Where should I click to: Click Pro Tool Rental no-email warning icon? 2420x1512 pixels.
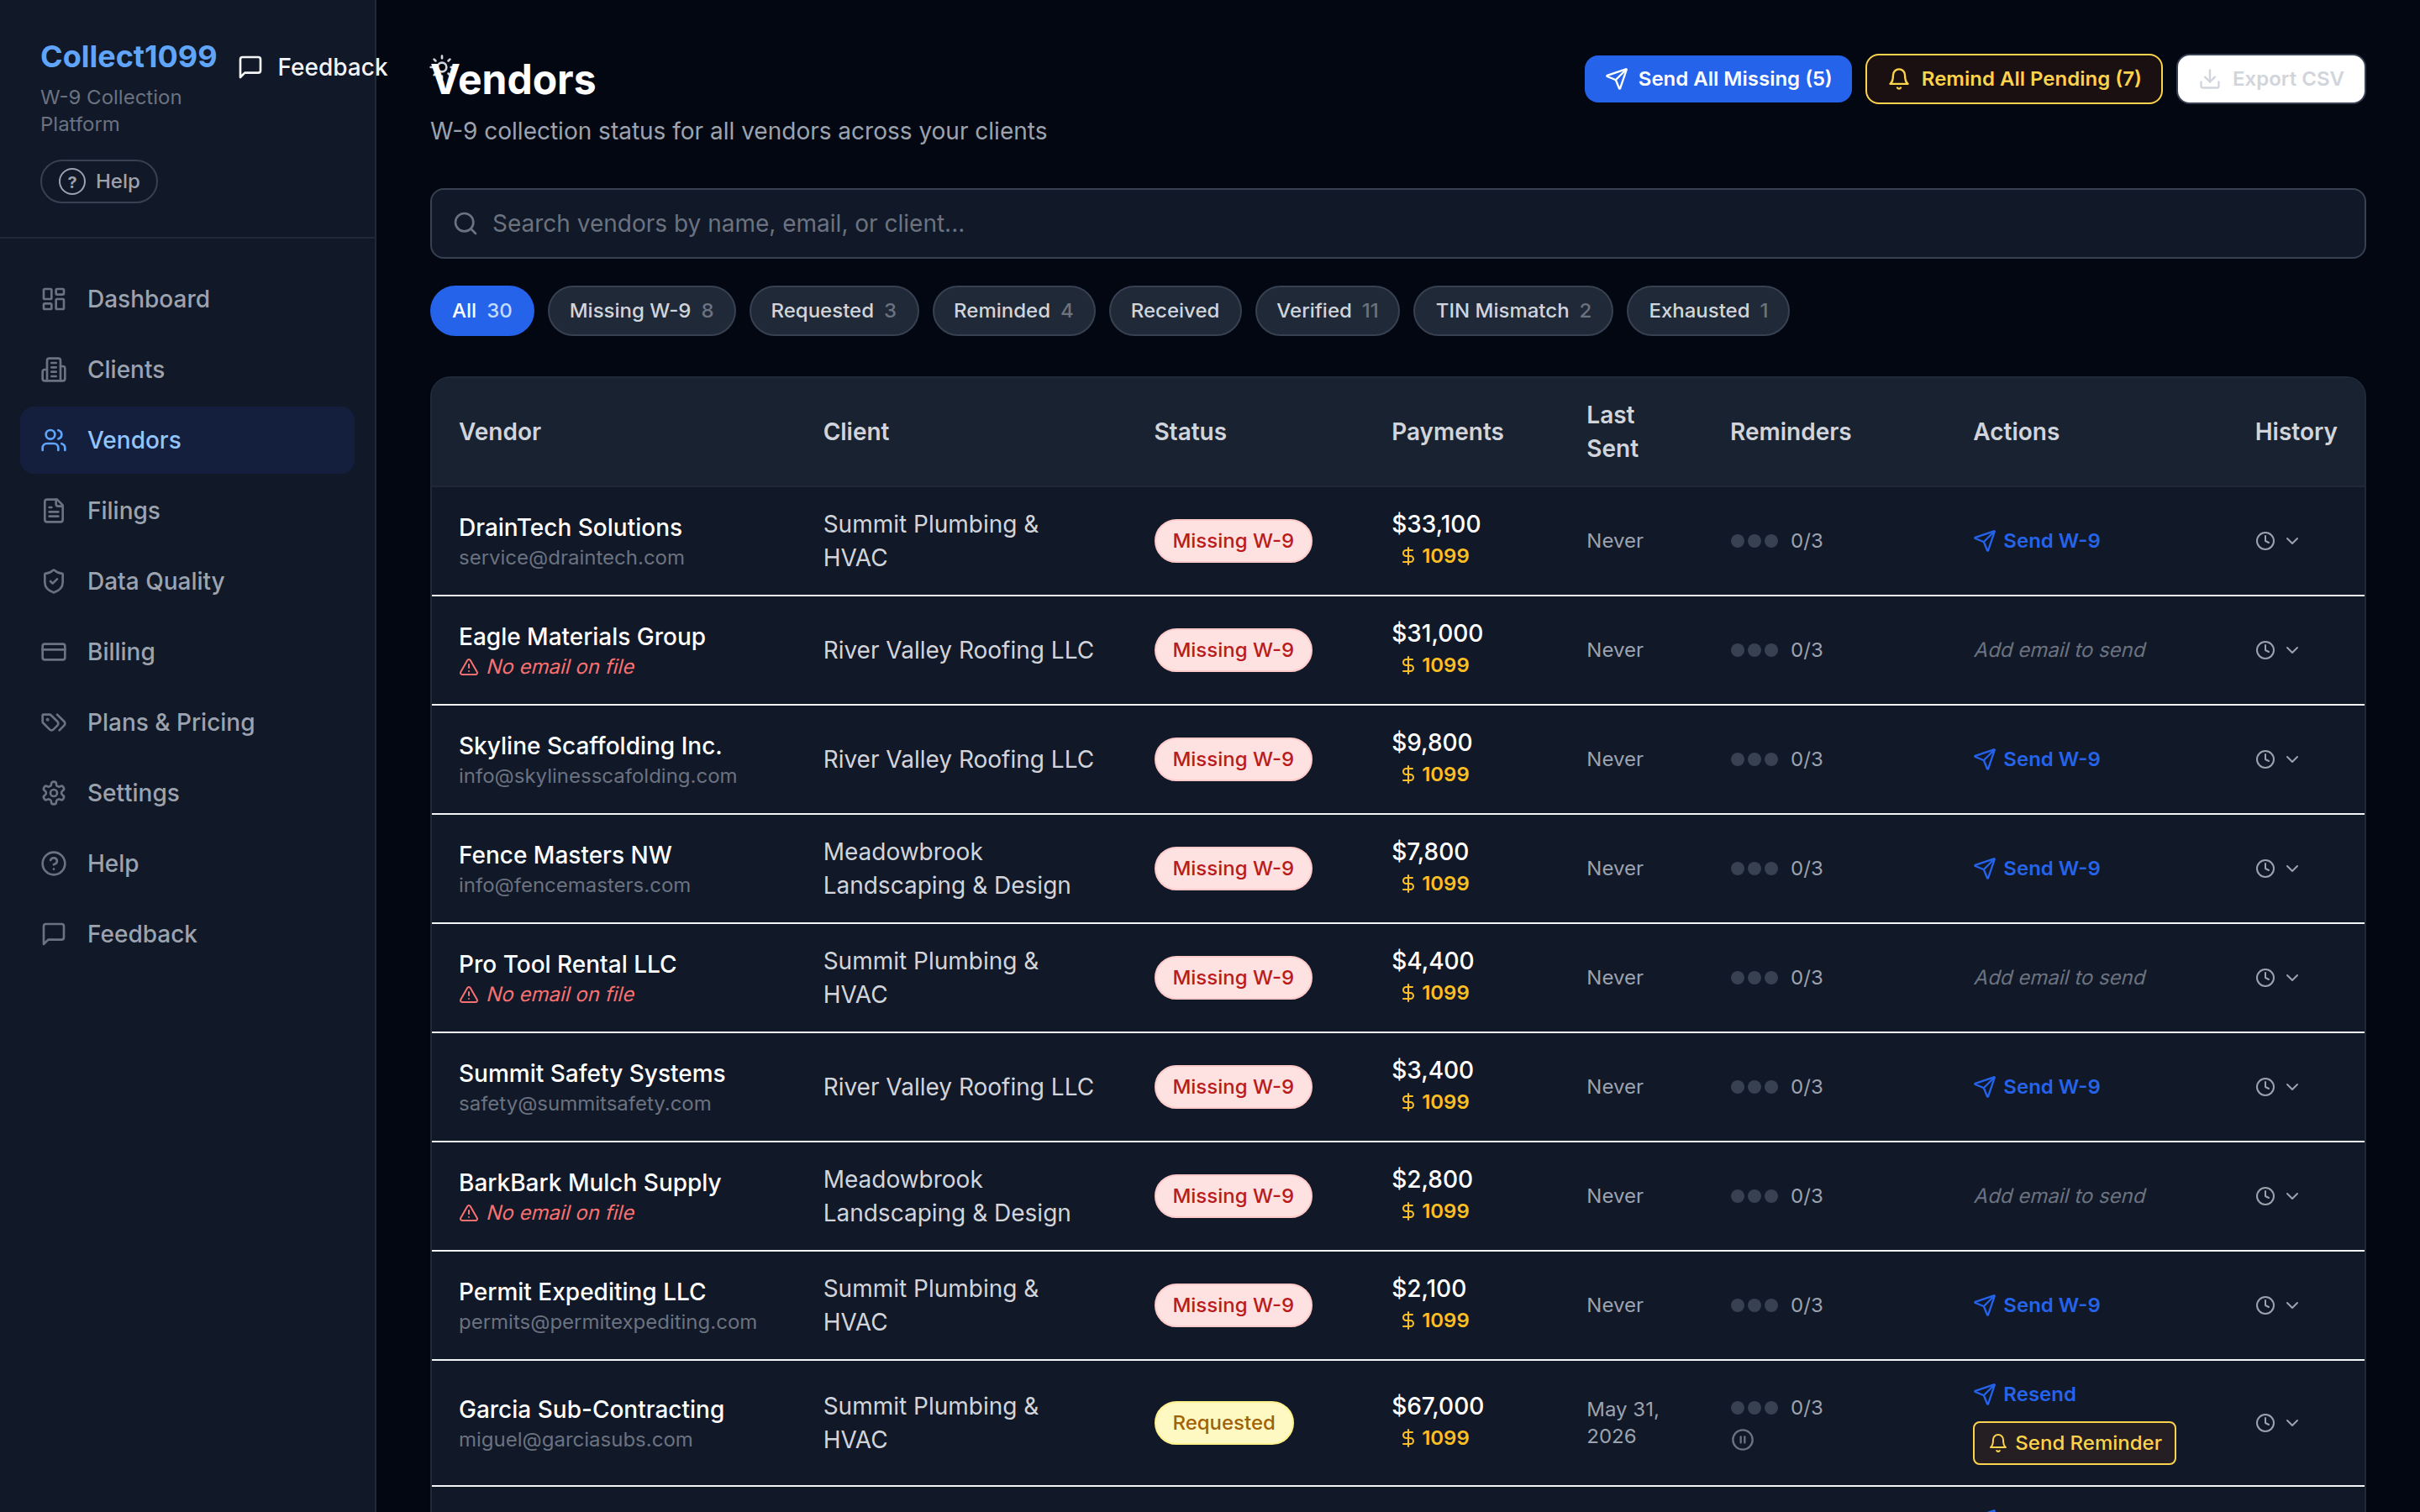(468, 995)
